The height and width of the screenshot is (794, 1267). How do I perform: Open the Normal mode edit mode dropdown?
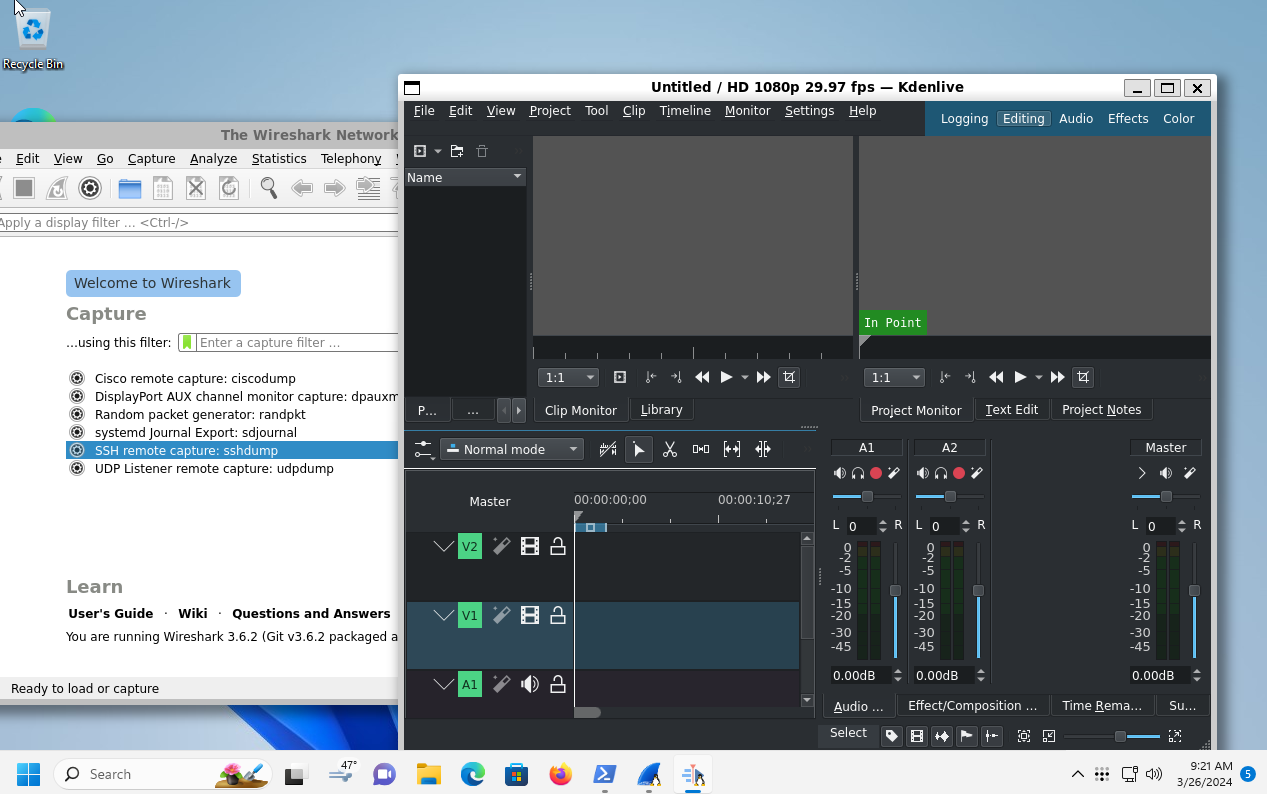click(512, 450)
